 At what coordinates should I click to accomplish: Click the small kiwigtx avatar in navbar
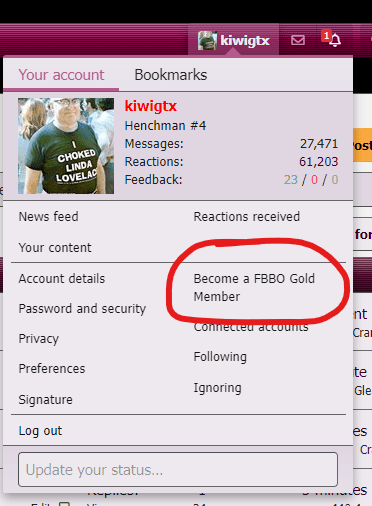coord(207,41)
